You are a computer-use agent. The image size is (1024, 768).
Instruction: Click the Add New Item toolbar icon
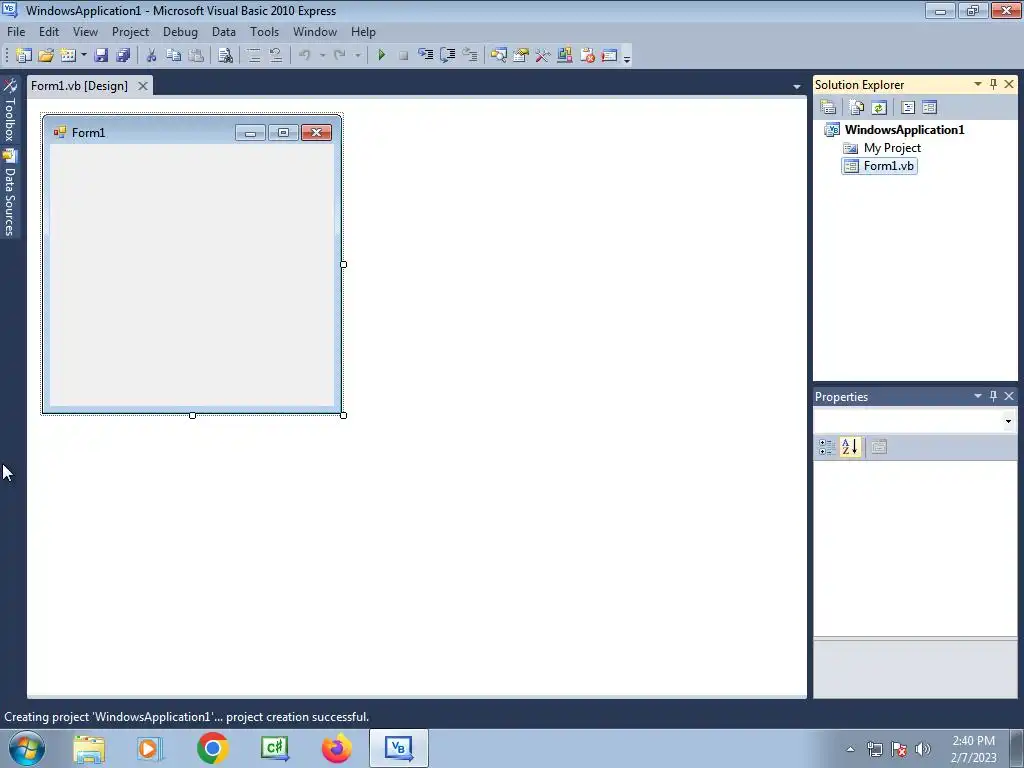point(68,56)
